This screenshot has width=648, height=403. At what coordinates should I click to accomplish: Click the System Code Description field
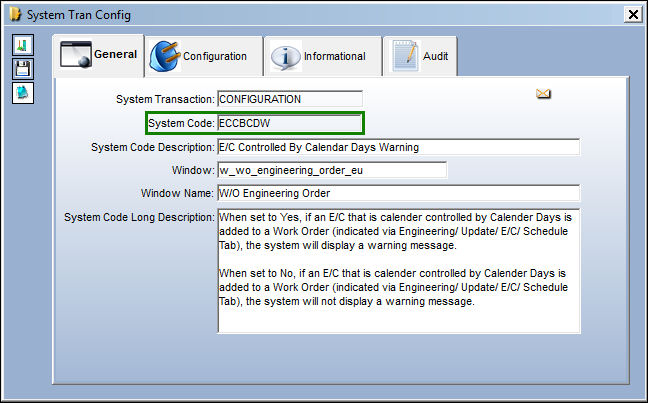(x=399, y=147)
